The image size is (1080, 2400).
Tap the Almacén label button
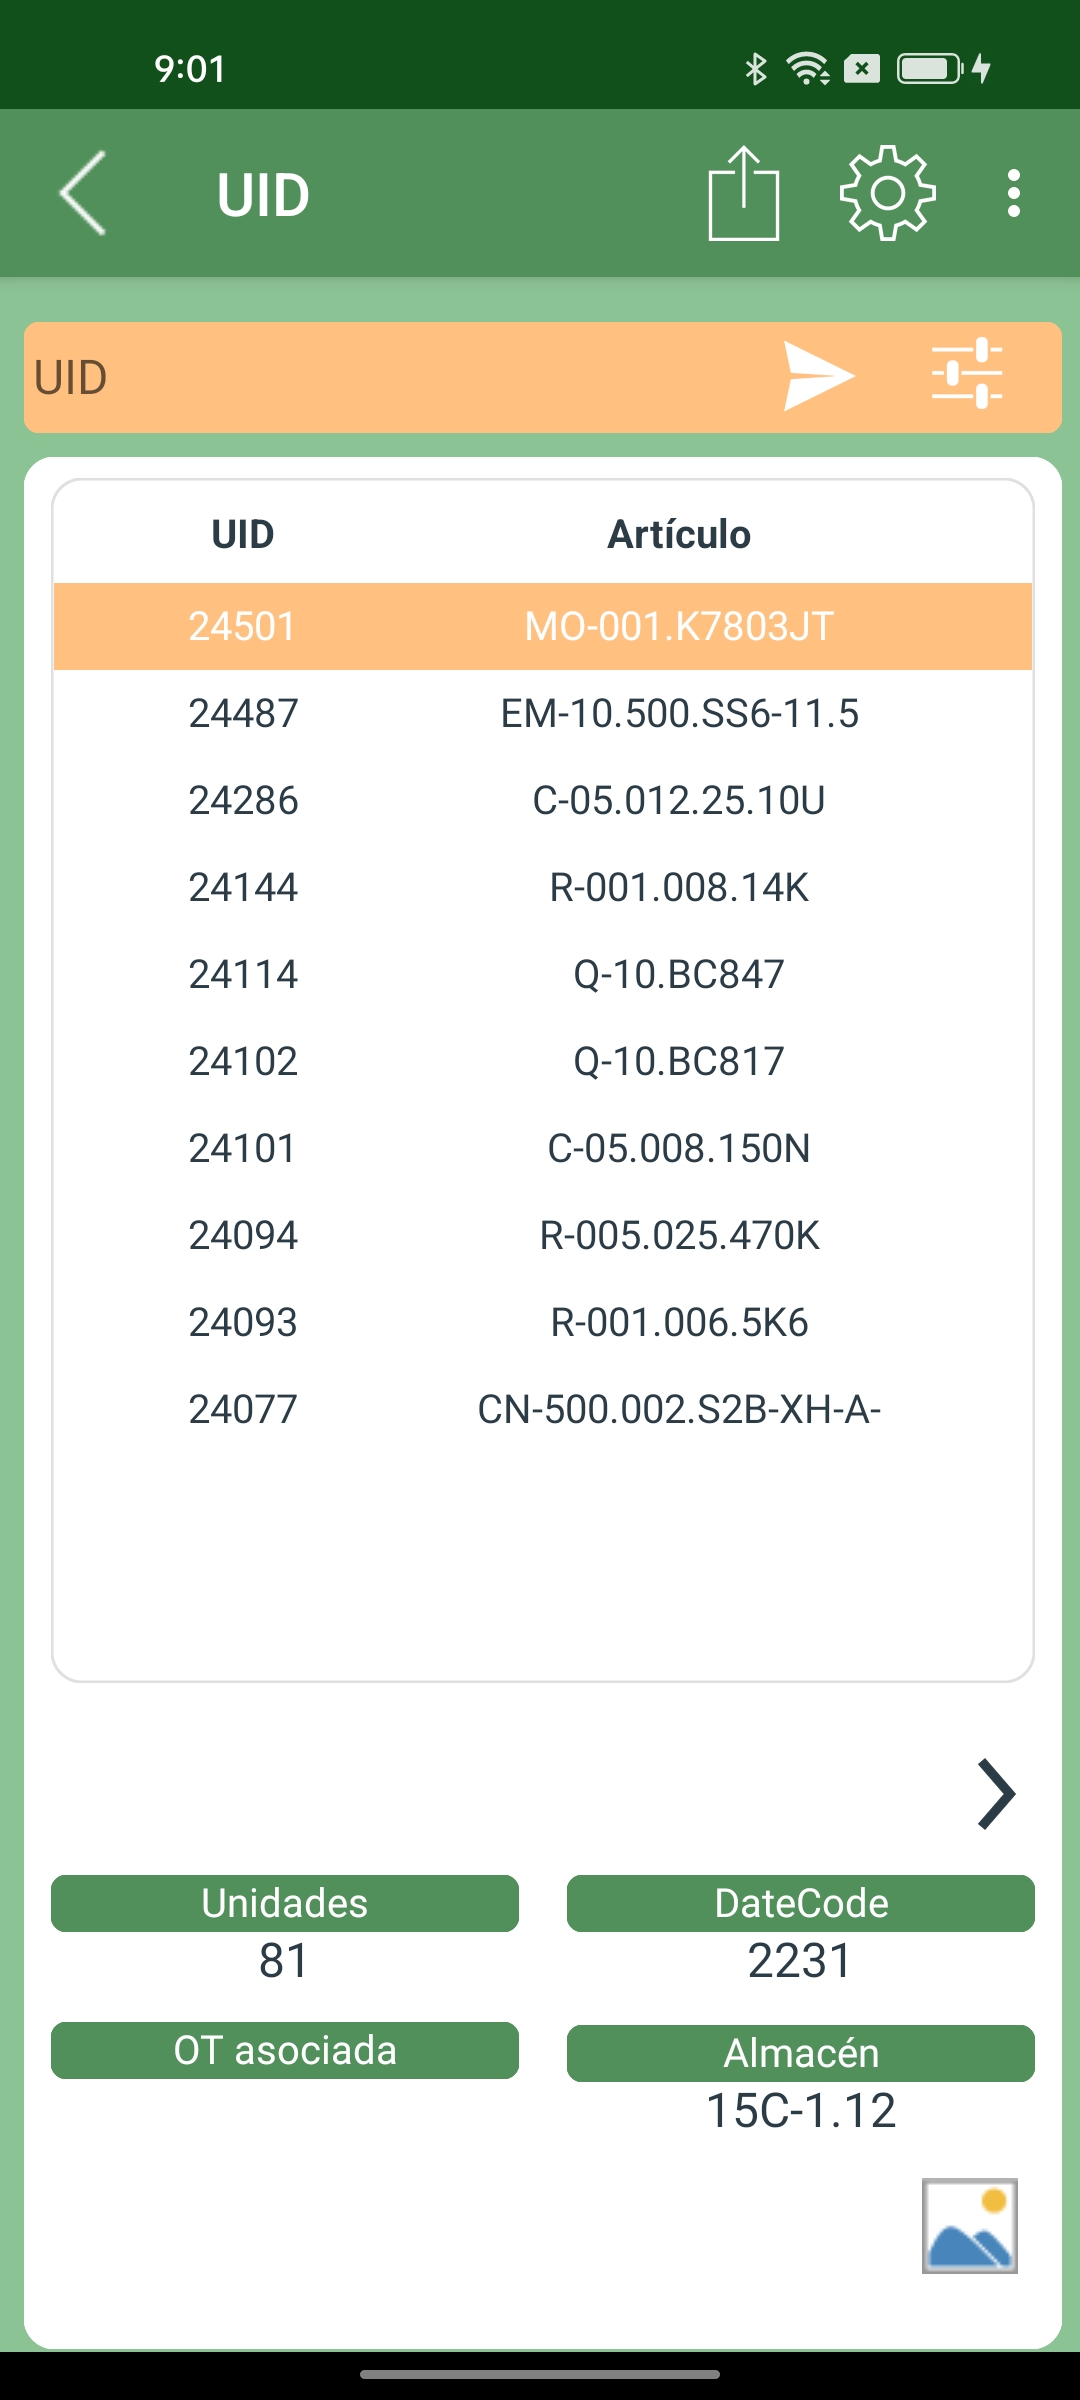pos(801,2053)
